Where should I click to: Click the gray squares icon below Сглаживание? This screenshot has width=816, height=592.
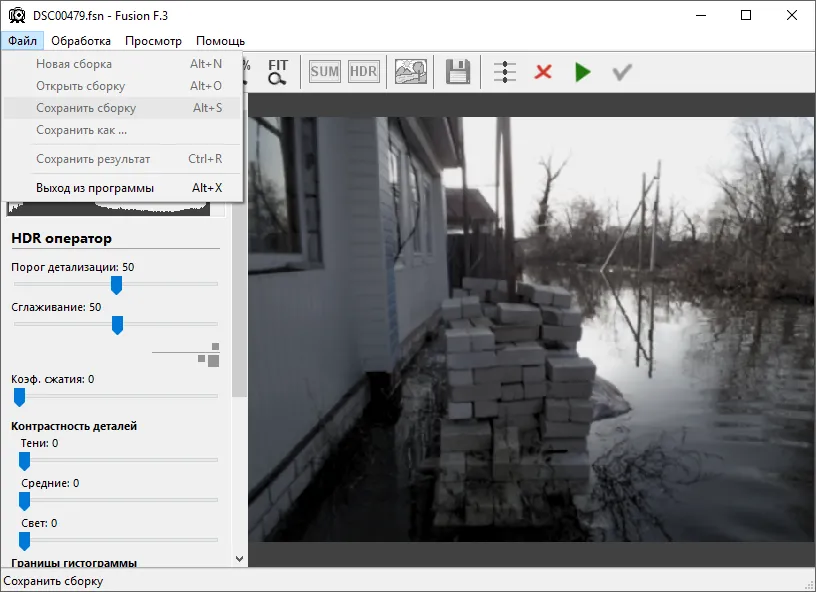pos(209,355)
